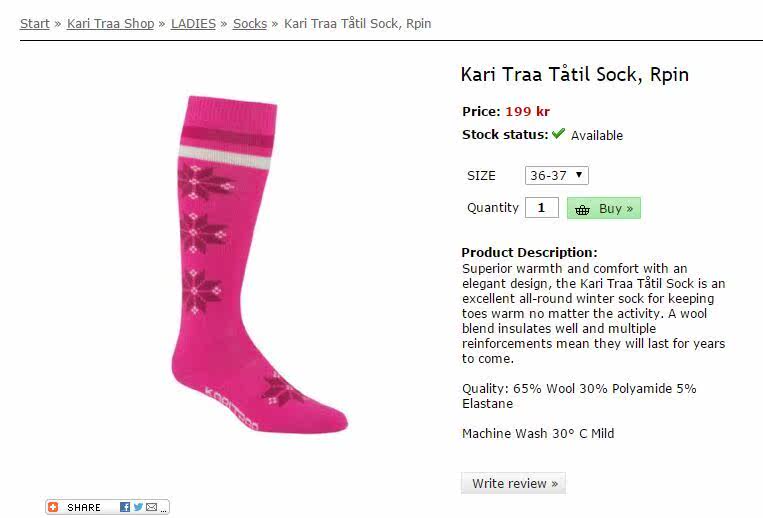Click the Kari Traa Tåtil Sock heading

point(574,74)
